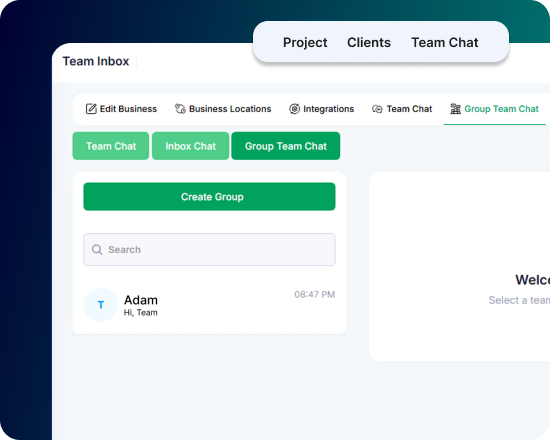Click the Business Locations map pin icon
This screenshot has width=550, height=440.
pos(180,109)
